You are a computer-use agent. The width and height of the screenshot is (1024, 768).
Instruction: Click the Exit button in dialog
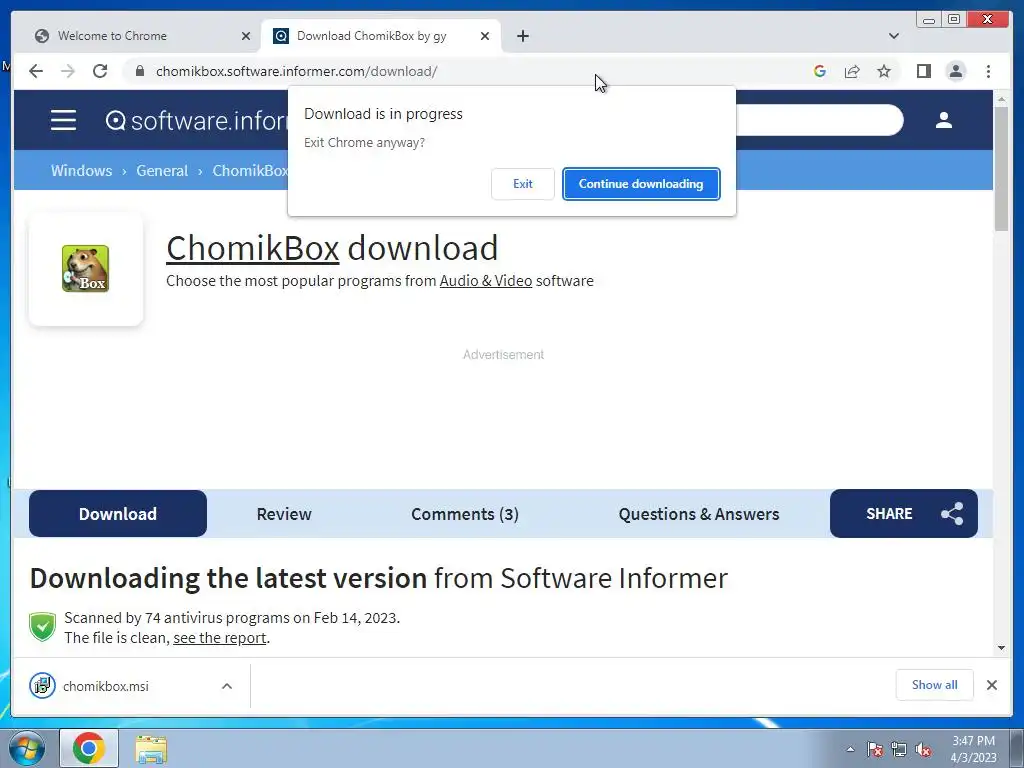click(x=522, y=184)
